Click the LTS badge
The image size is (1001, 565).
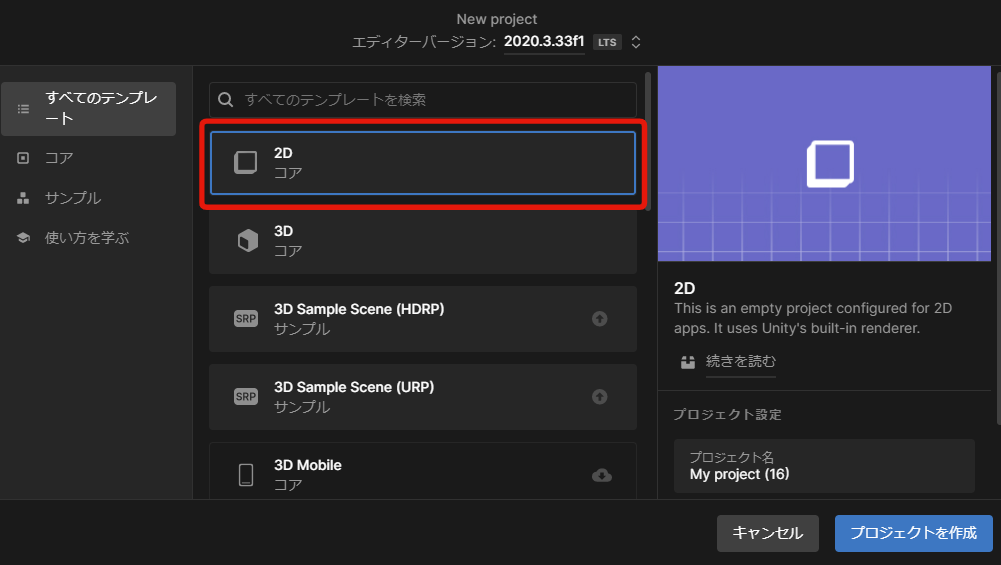(607, 42)
